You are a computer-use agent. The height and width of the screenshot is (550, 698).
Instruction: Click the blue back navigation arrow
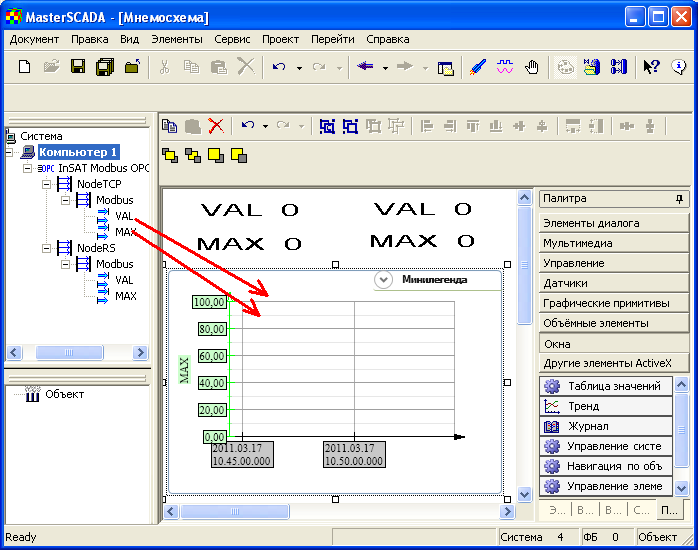tap(365, 66)
